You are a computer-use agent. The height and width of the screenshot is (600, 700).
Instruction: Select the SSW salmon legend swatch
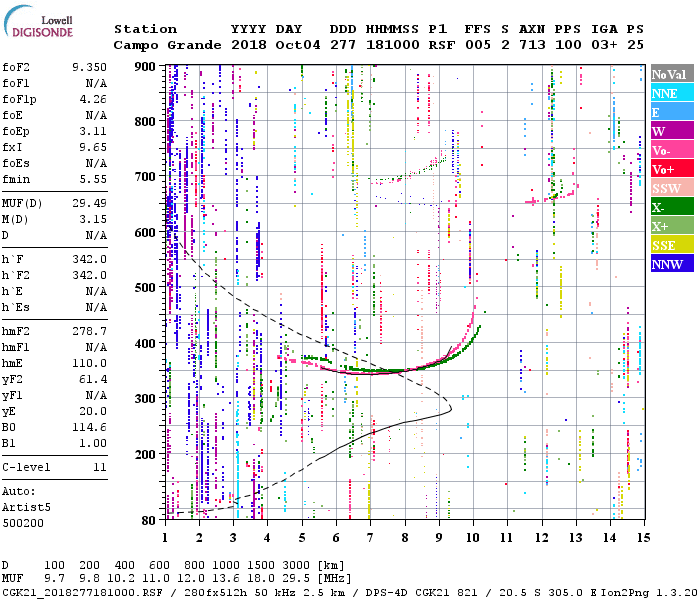point(672,188)
